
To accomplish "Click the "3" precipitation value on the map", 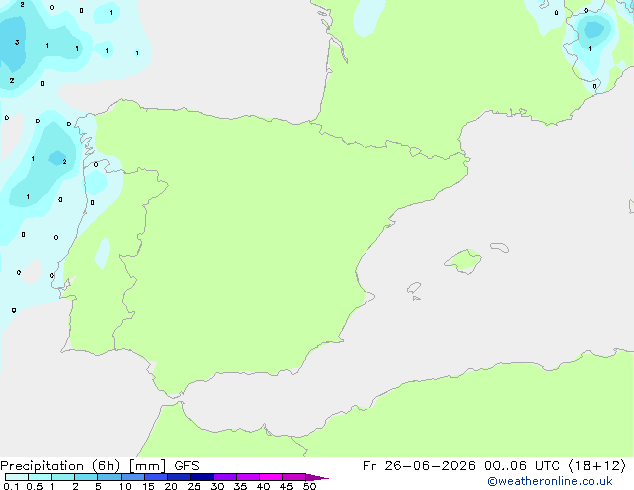I will tap(17, 42).
